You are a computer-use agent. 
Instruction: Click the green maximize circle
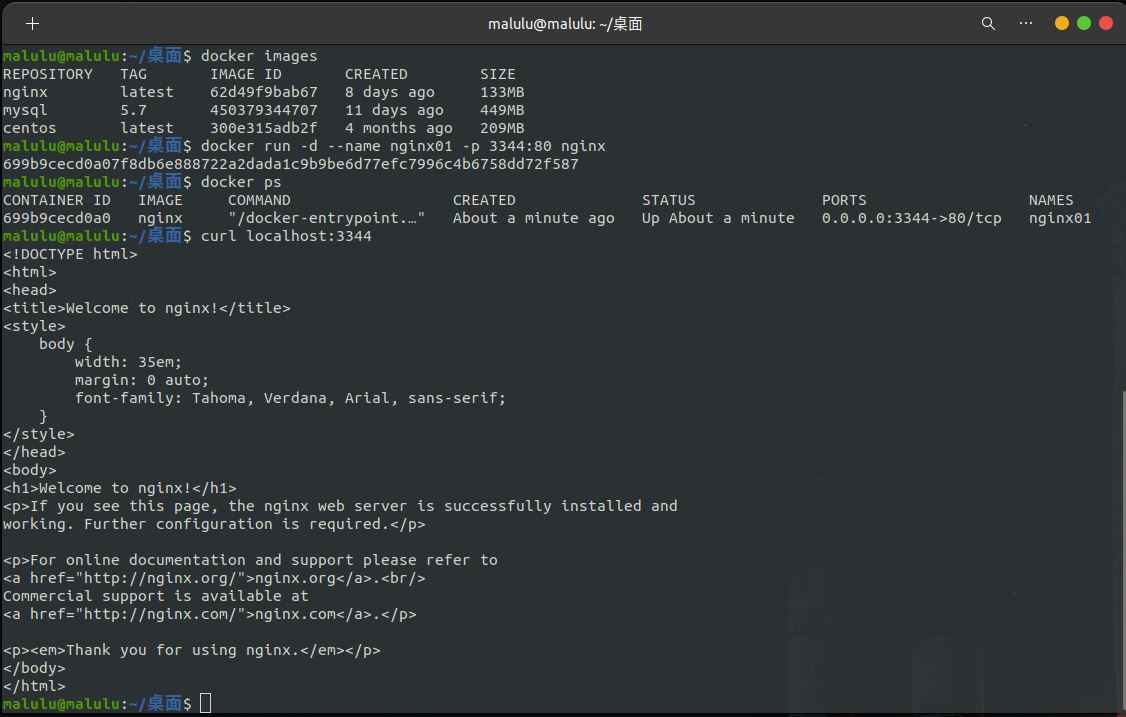[1084, 20]
